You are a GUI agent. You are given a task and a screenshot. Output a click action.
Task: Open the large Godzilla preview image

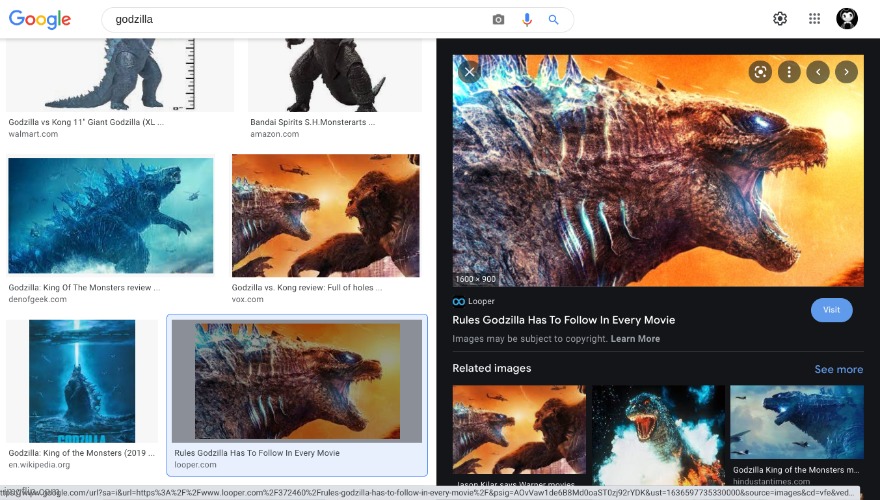(x=658, y=171)
